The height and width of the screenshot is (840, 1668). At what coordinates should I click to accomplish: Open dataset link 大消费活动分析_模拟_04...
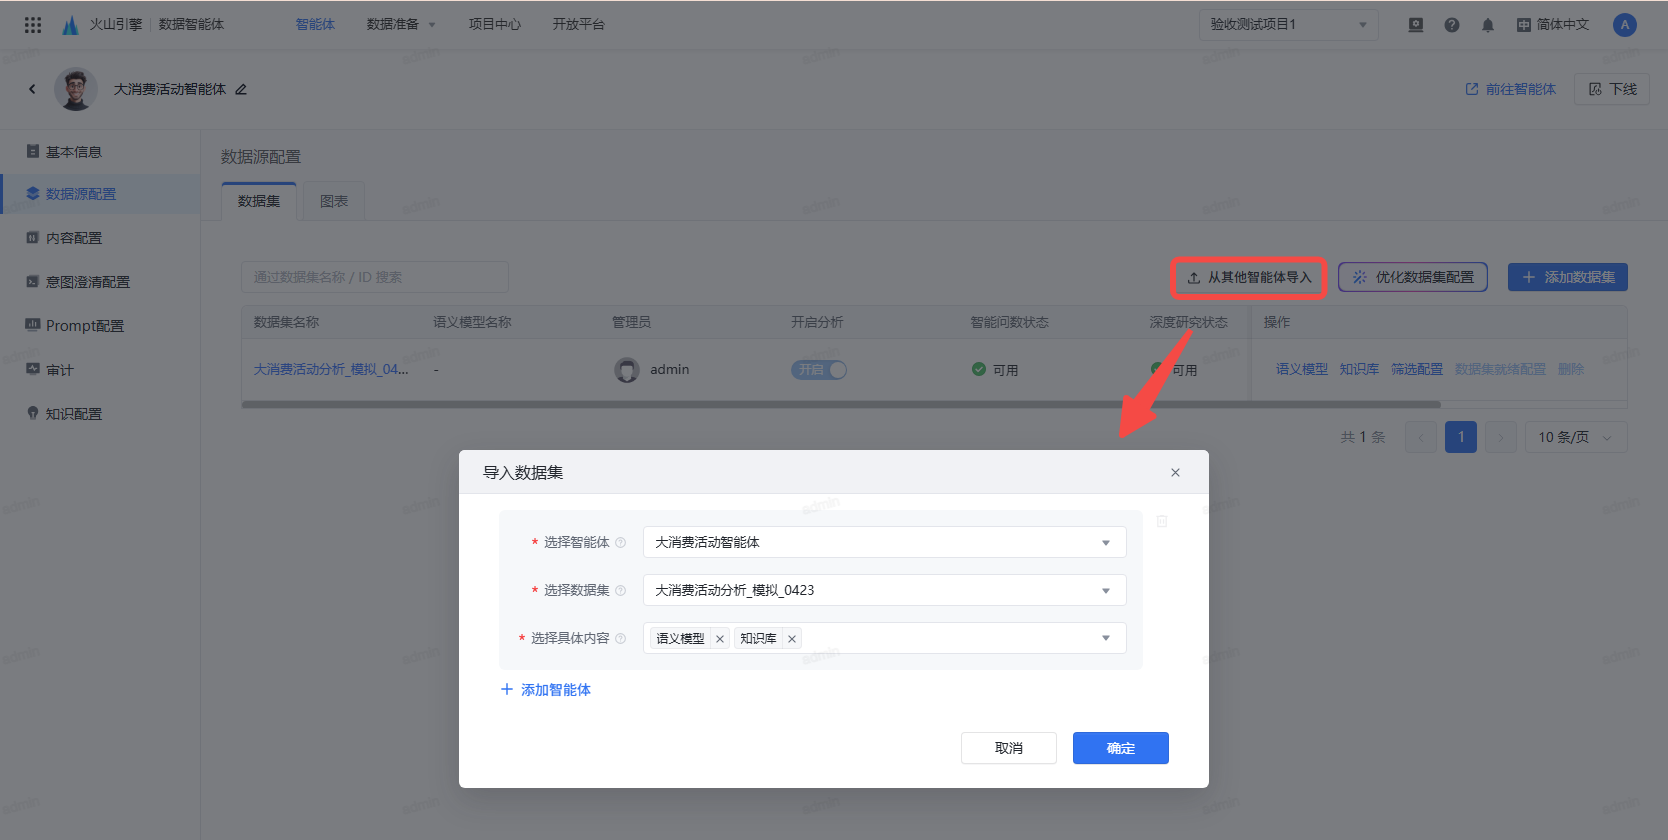pos(331,370)
